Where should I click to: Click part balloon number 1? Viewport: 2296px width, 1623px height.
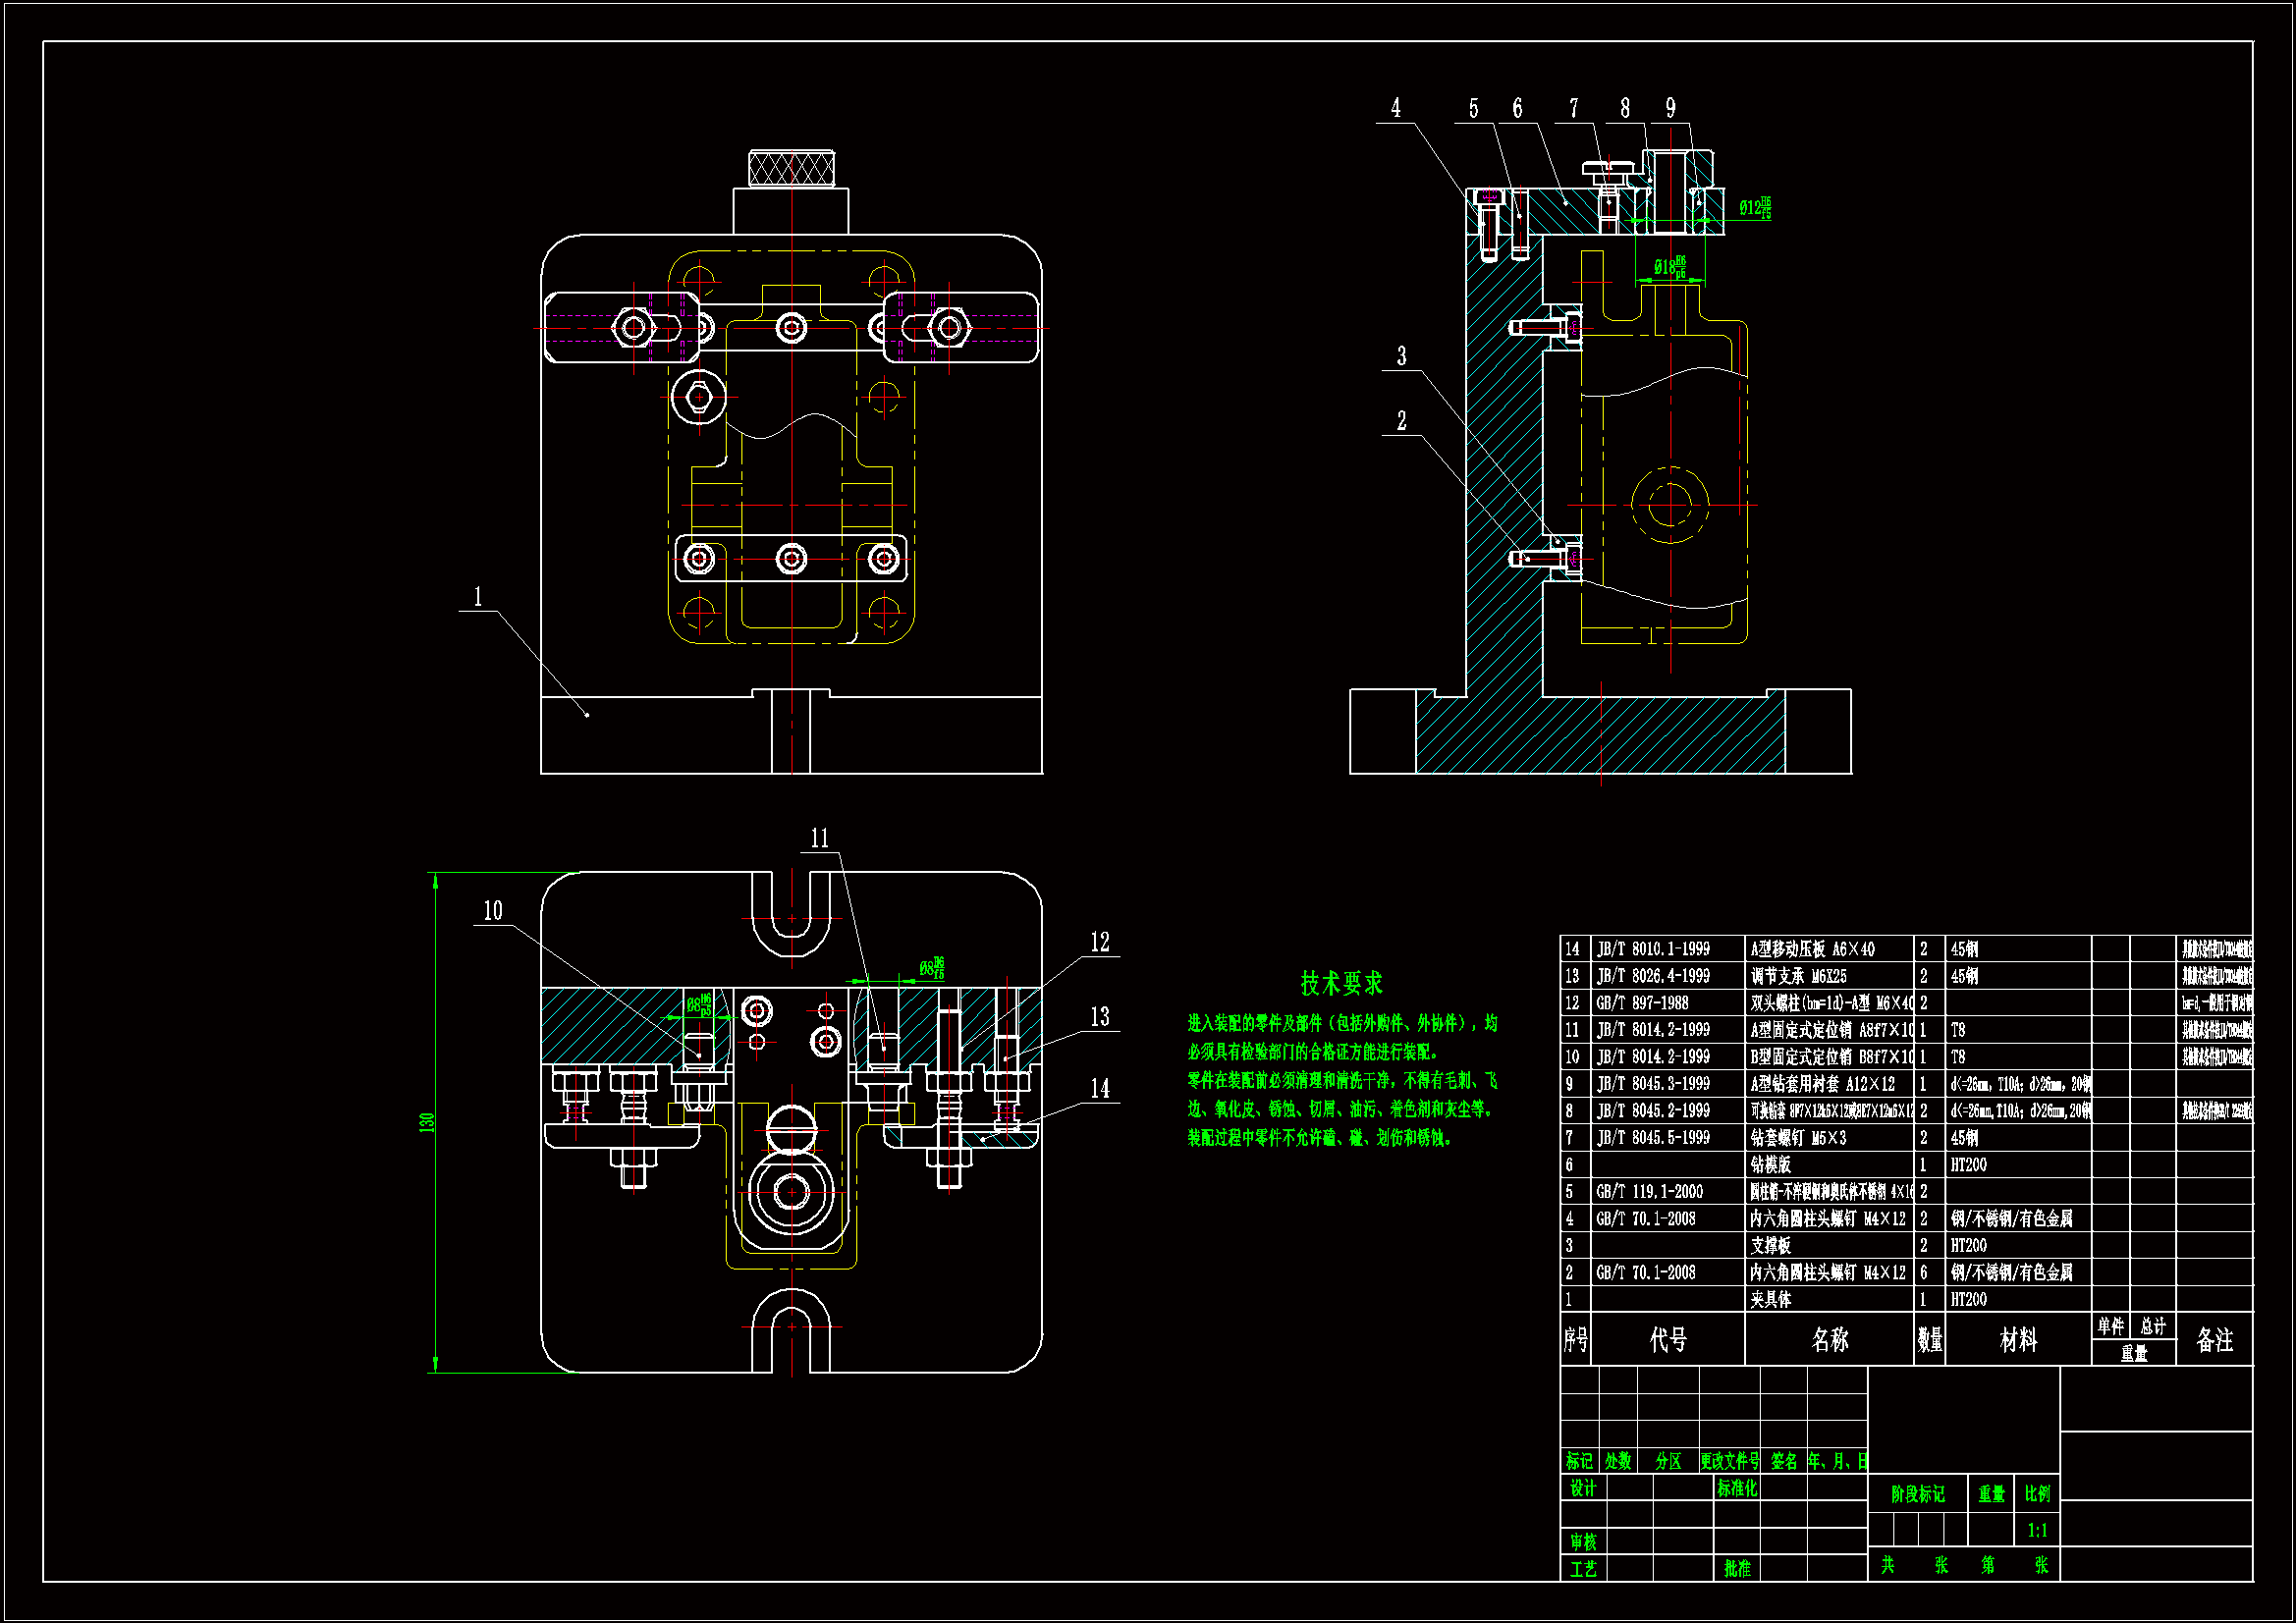478,597
